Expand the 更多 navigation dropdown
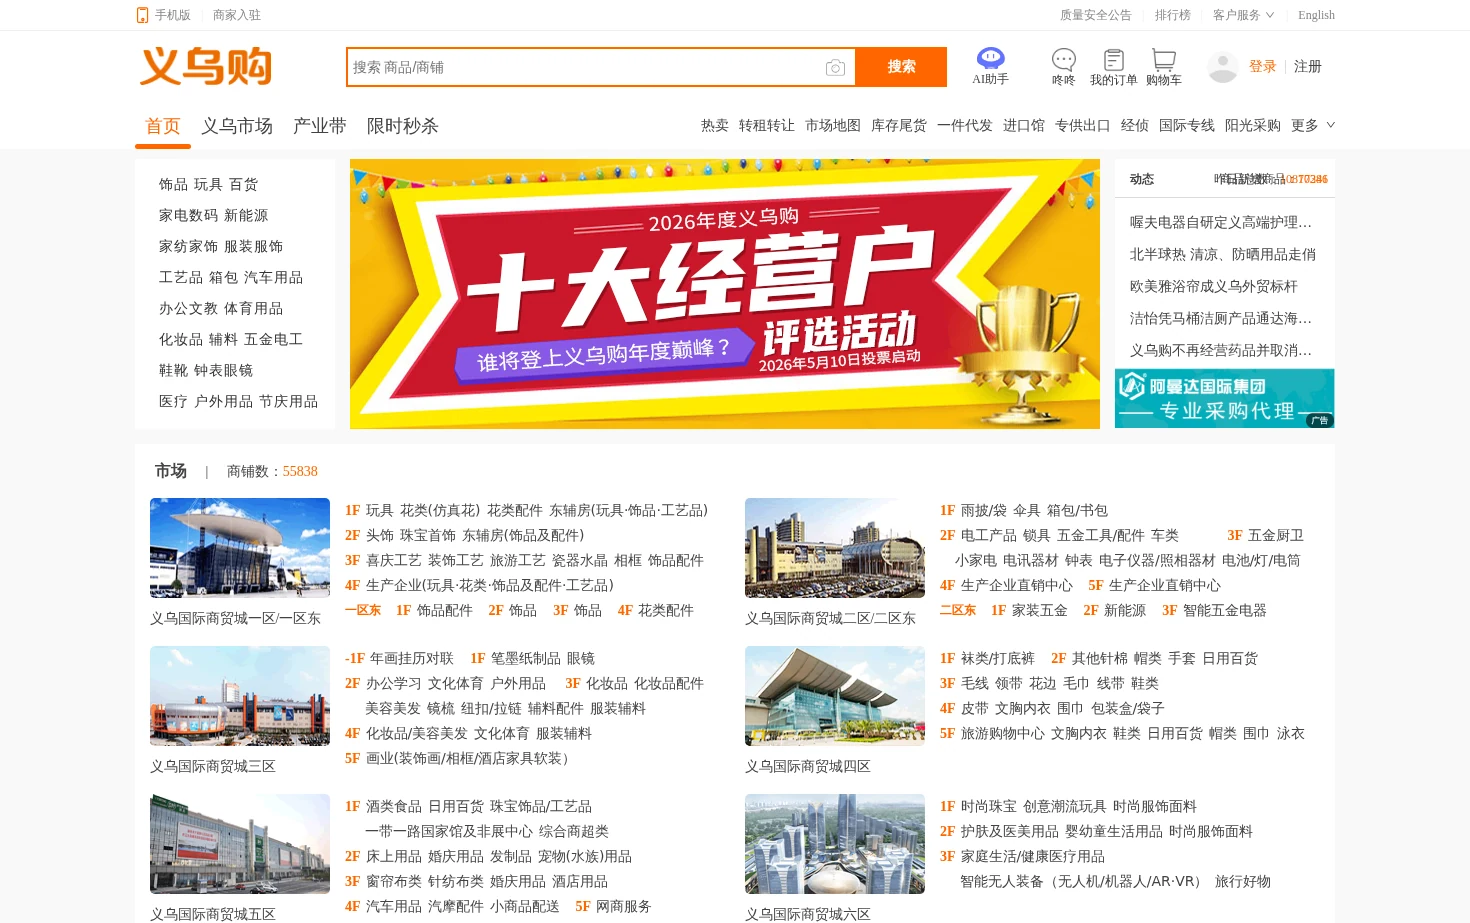The width and height of the screenshot is (1470, 923). (1313, 125)
